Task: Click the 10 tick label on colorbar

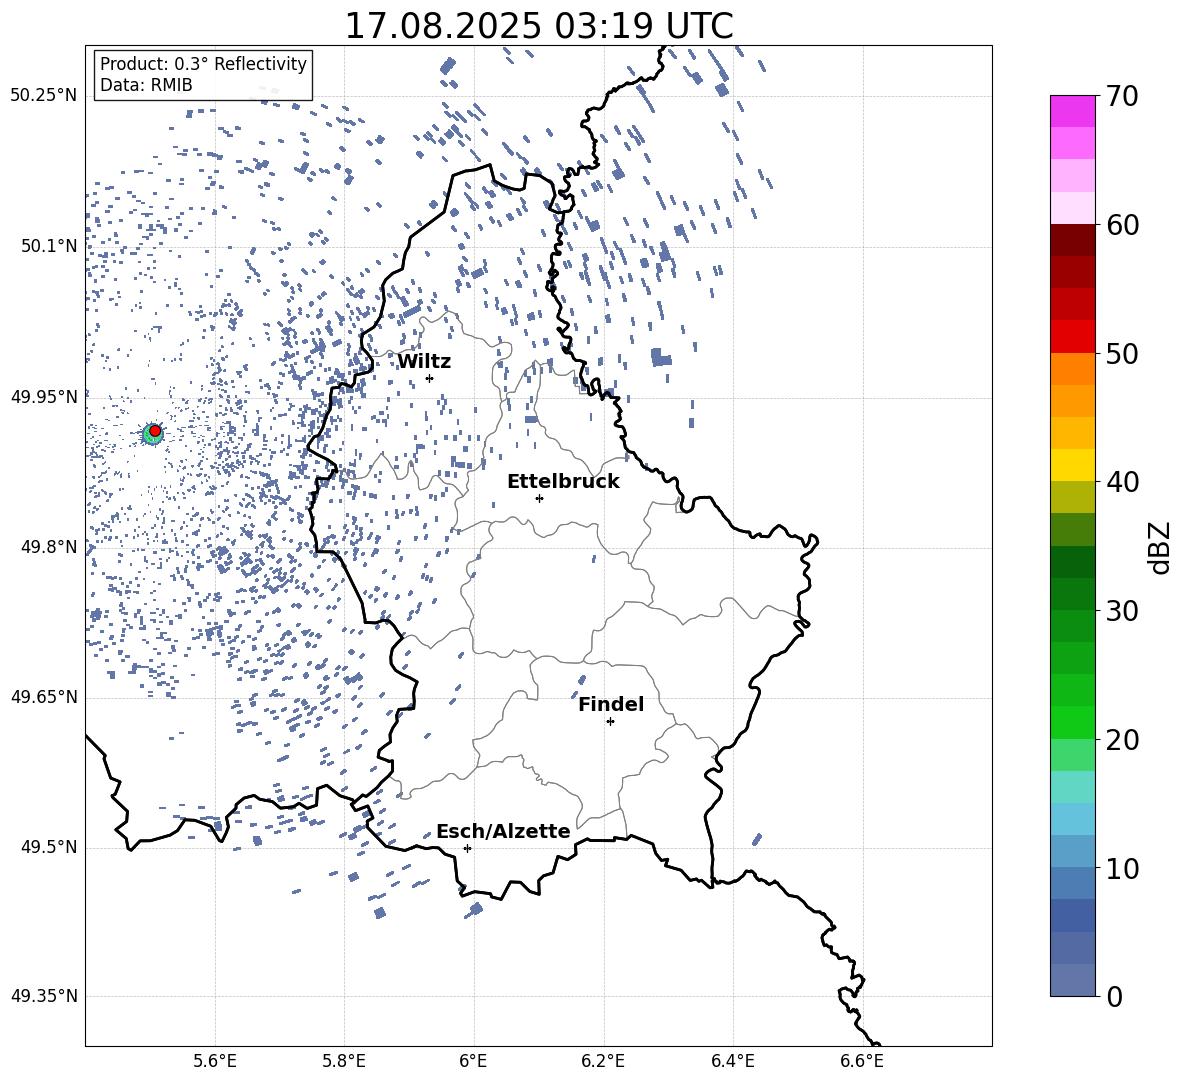Action: click(x=1122, y=868)
